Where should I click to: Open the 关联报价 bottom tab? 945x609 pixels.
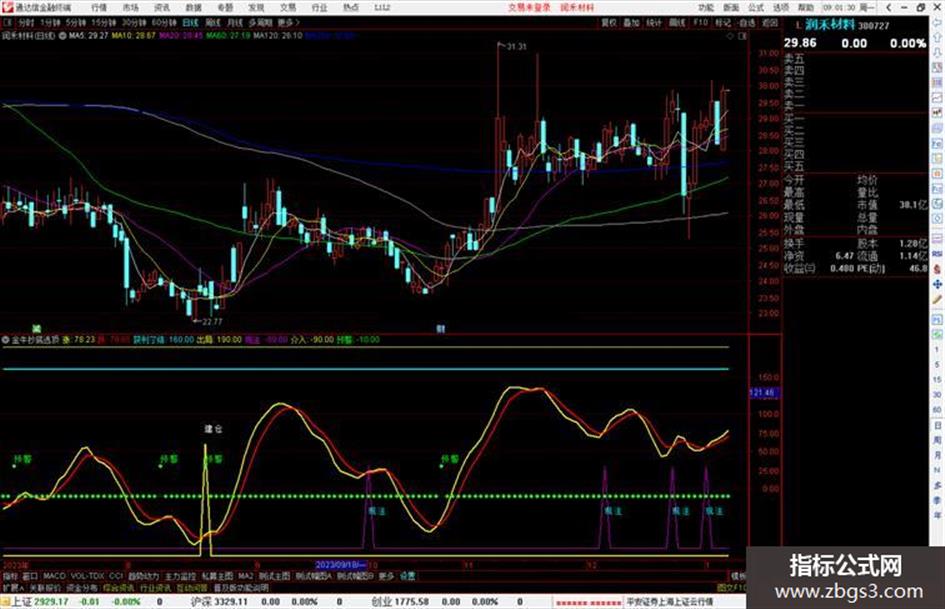point(45,587)
